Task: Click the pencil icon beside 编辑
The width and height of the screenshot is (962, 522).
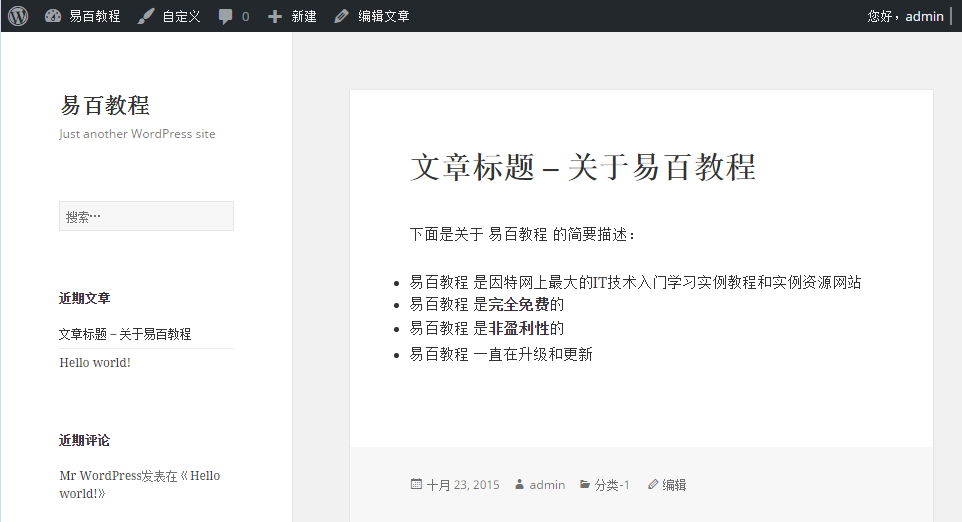Action: [653, 484]
